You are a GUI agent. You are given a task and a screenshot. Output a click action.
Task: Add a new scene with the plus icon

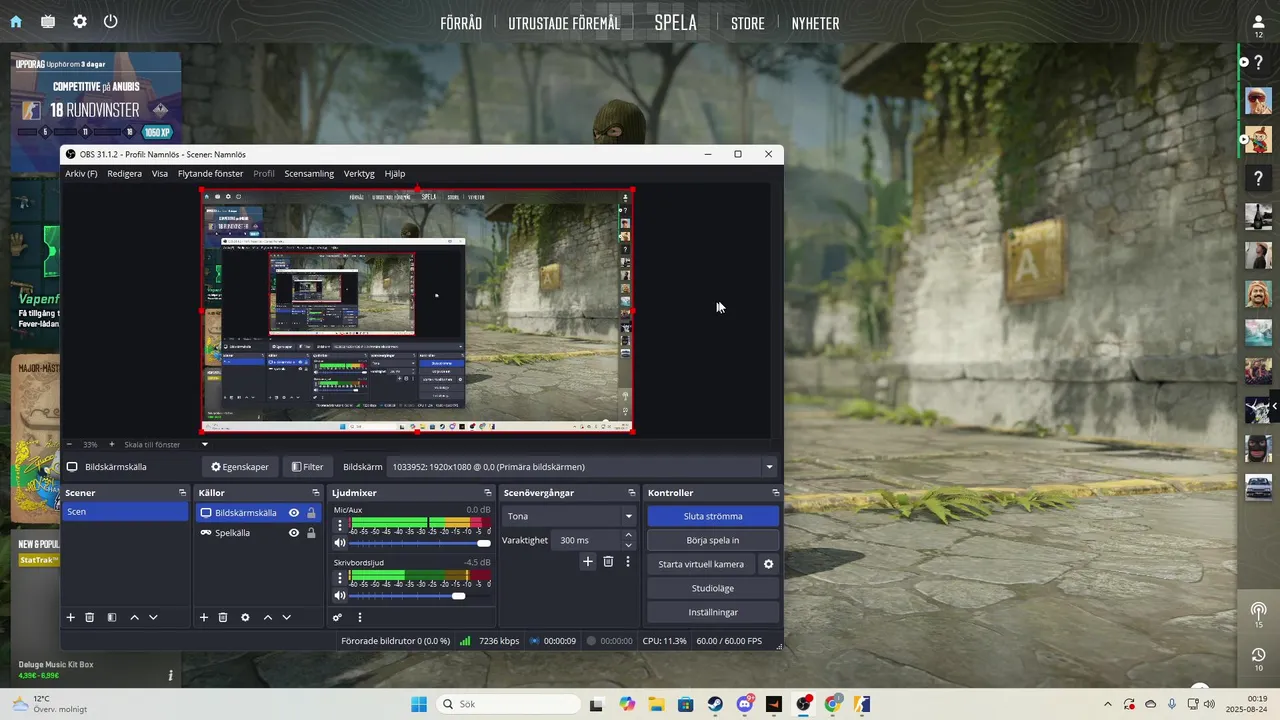tap(71, 618)
